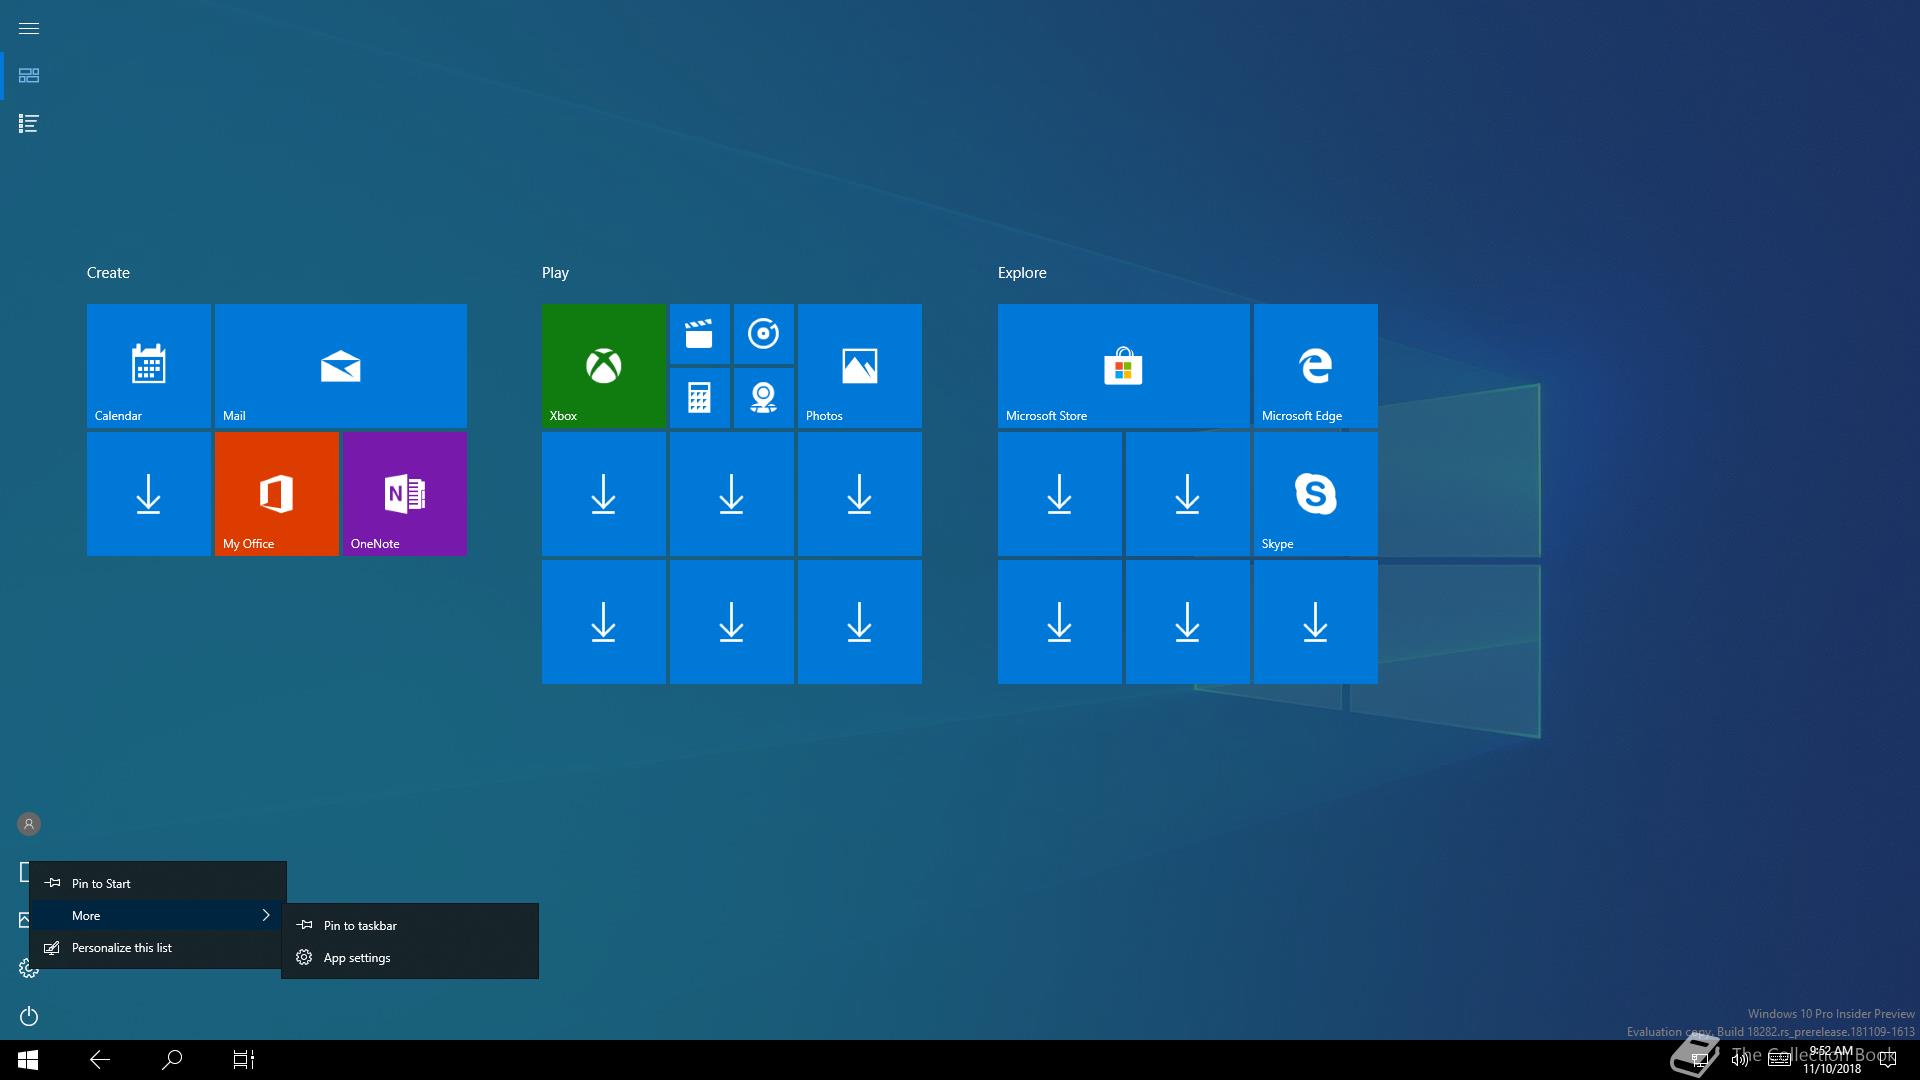Click download tile directly below Xbox
Viewport: 1920px width, 1080px height.
pyautogui.click(x=604, y=494)
